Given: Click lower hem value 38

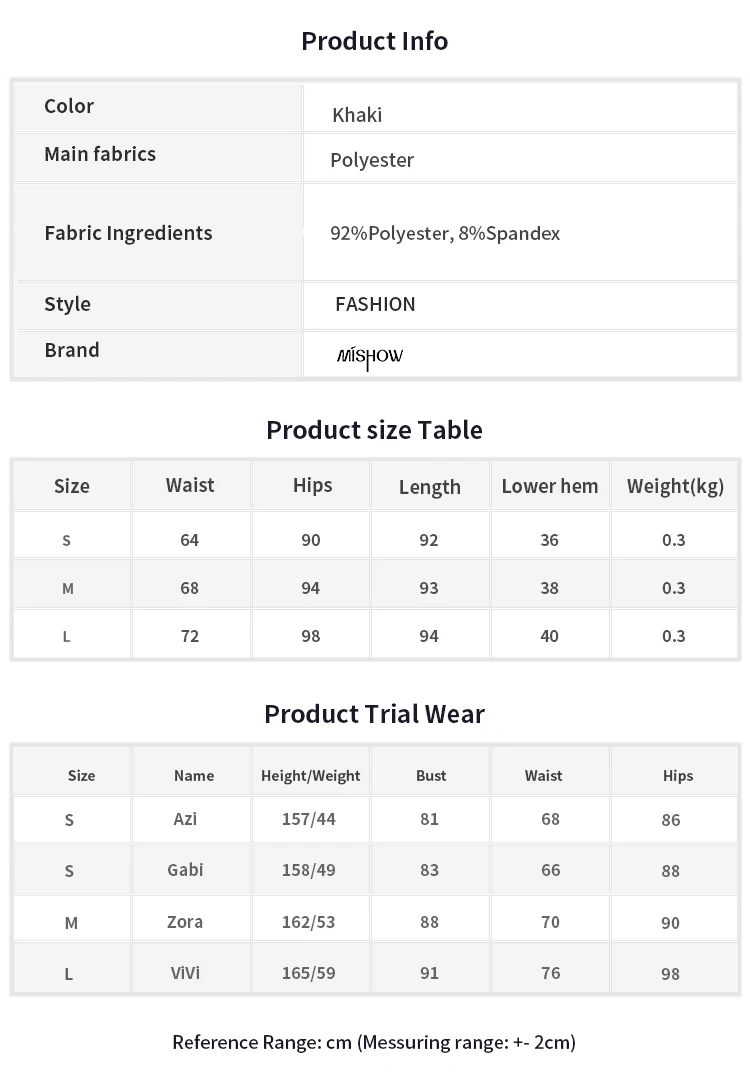Looking at the screenshot, I should coord(549,588).
